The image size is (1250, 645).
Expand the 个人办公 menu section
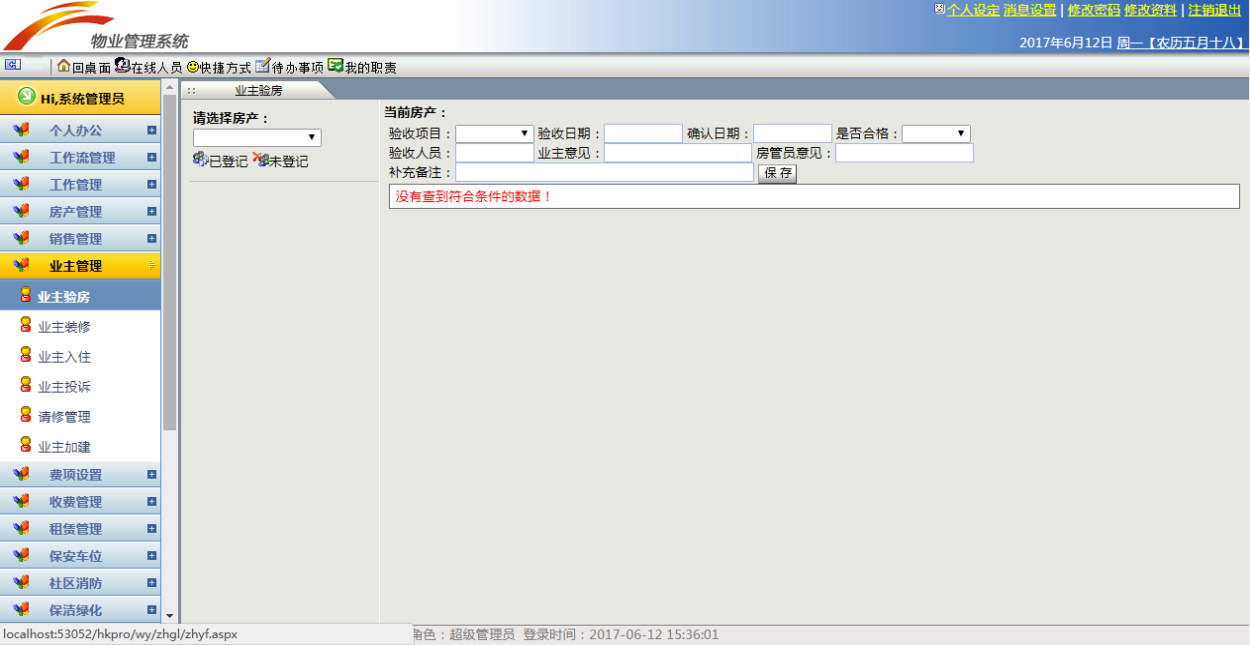click(76, 130)
